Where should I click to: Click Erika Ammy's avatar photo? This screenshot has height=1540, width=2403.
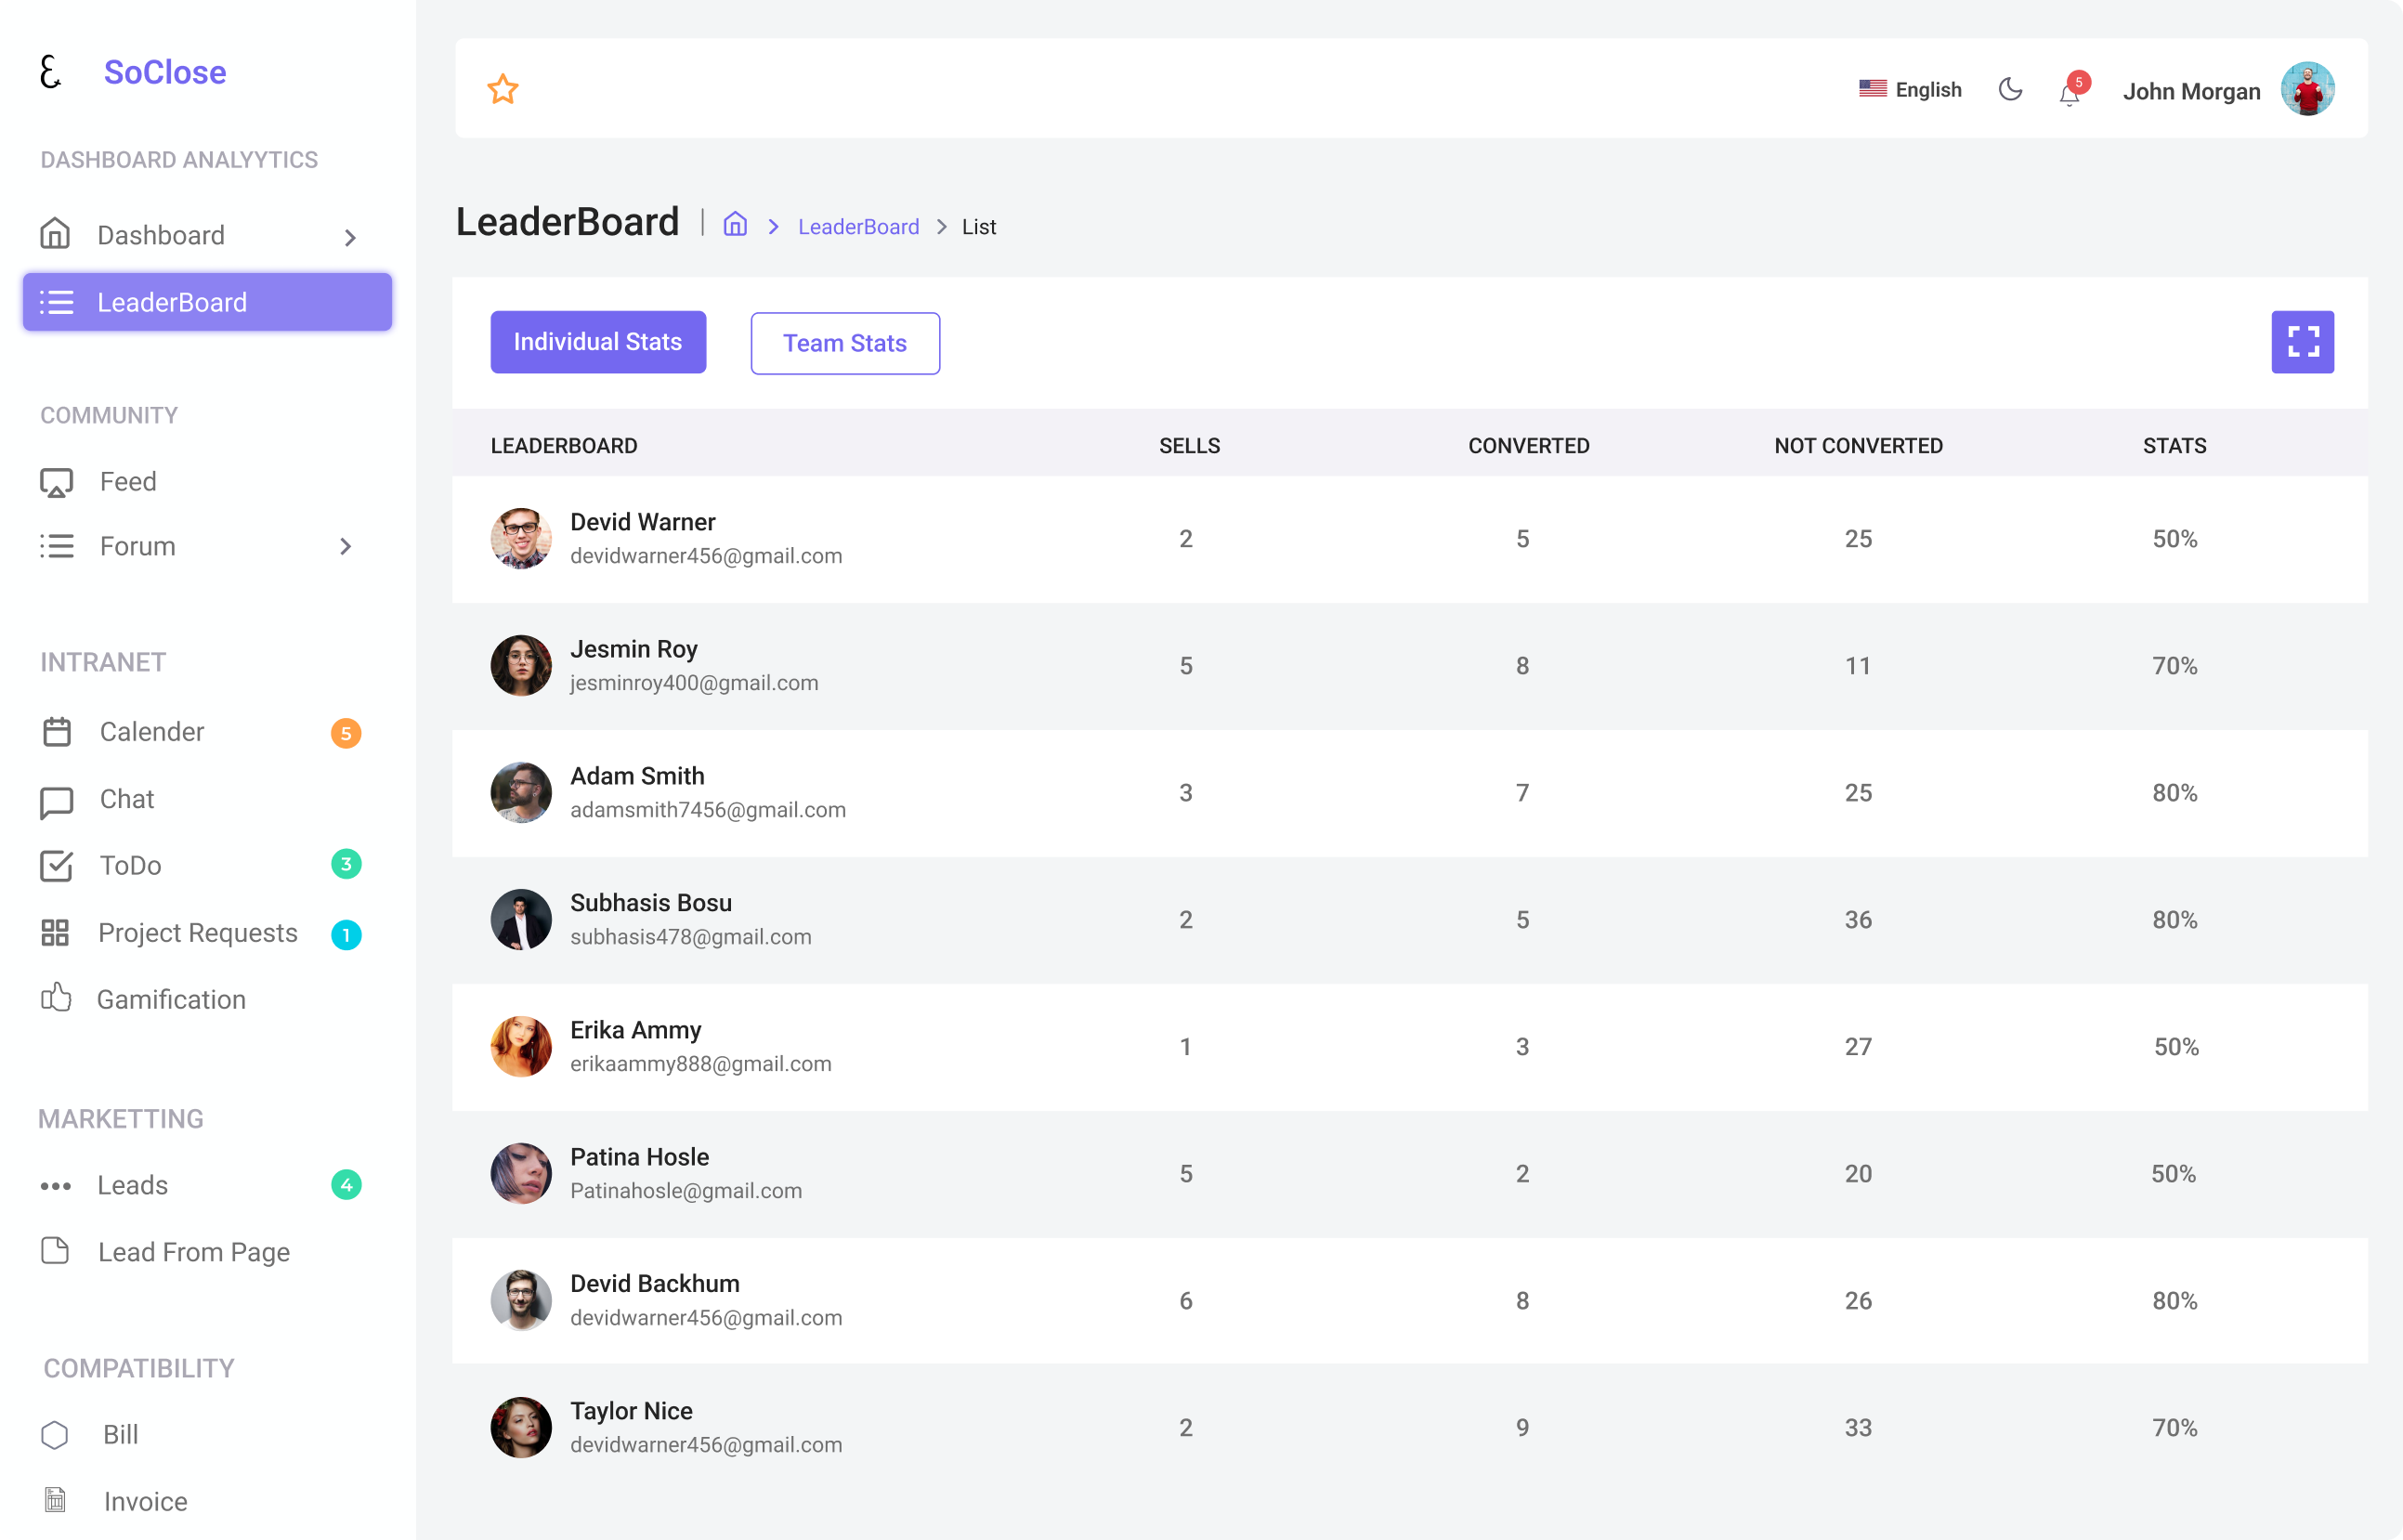(x=521, y=1046)
